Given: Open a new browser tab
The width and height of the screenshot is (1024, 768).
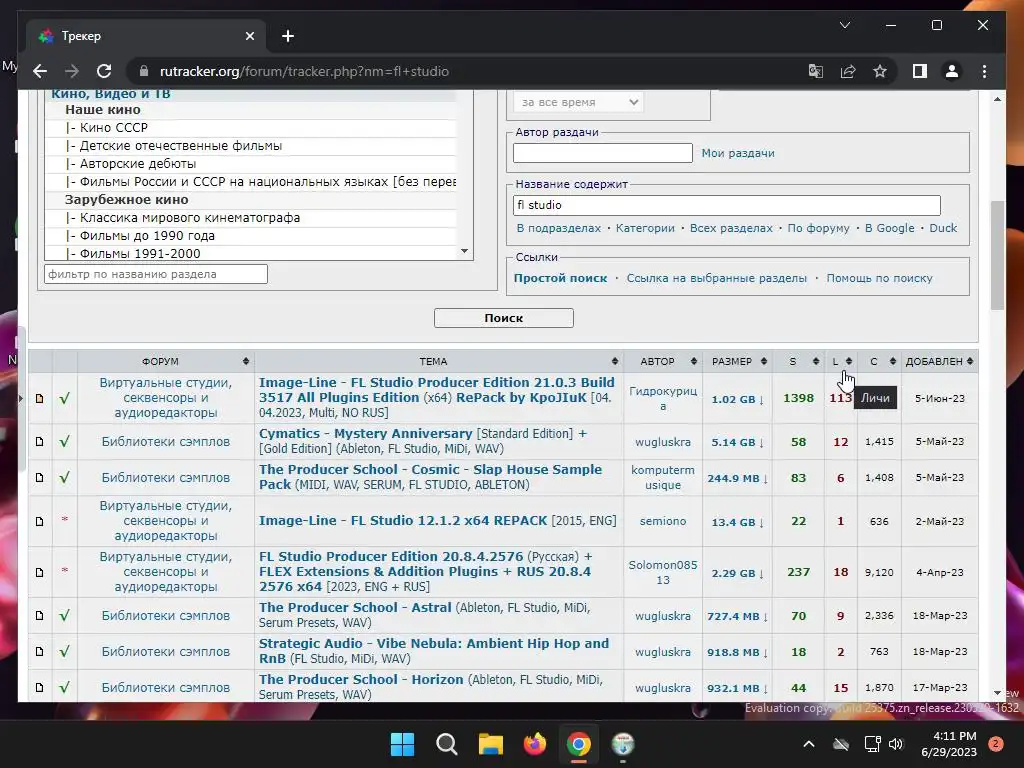Looking at the screenshot, I should [x=288, y=36].
